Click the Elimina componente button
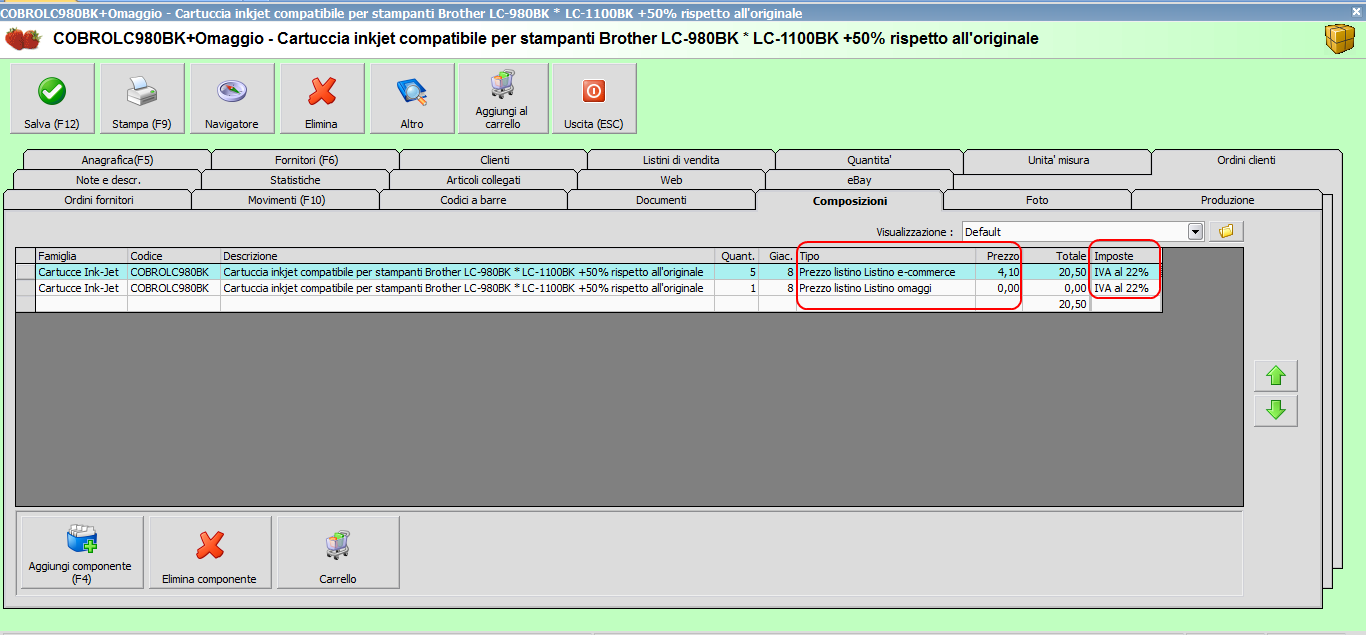Screen dimensions: 1366x635 pyautogui.click(x=210, y=553)
